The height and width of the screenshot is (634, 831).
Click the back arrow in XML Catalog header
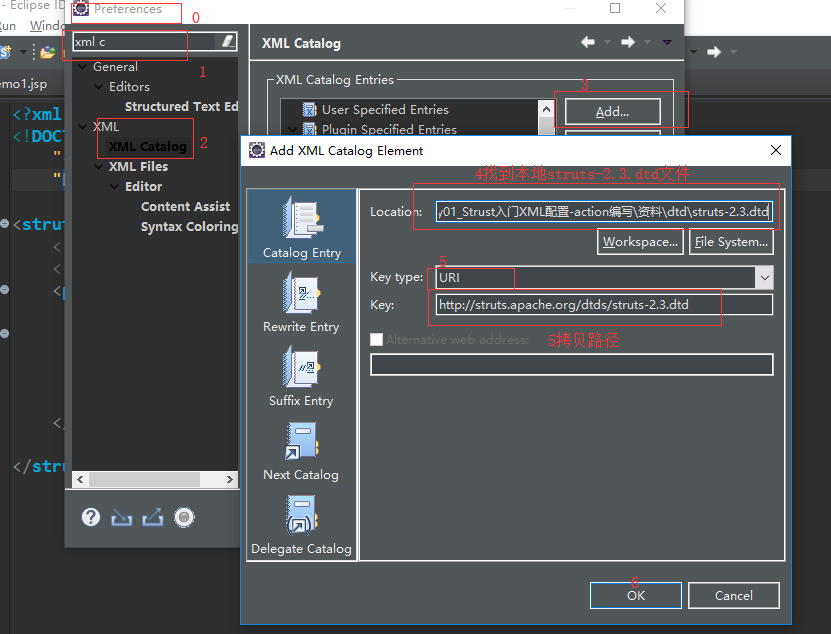[588, 42]
